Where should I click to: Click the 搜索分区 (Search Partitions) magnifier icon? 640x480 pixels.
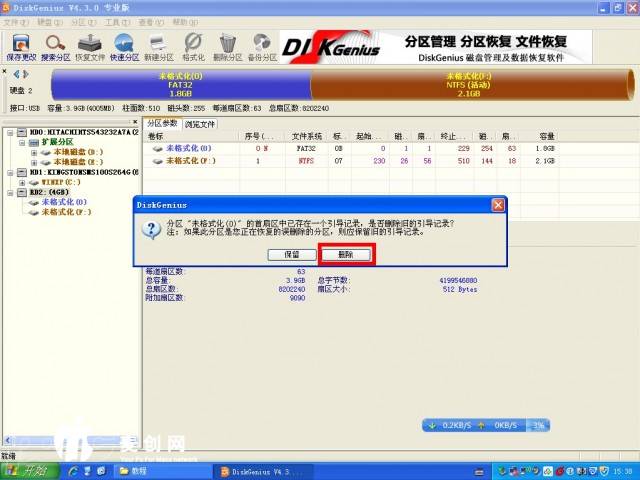(x=56, y=46)
